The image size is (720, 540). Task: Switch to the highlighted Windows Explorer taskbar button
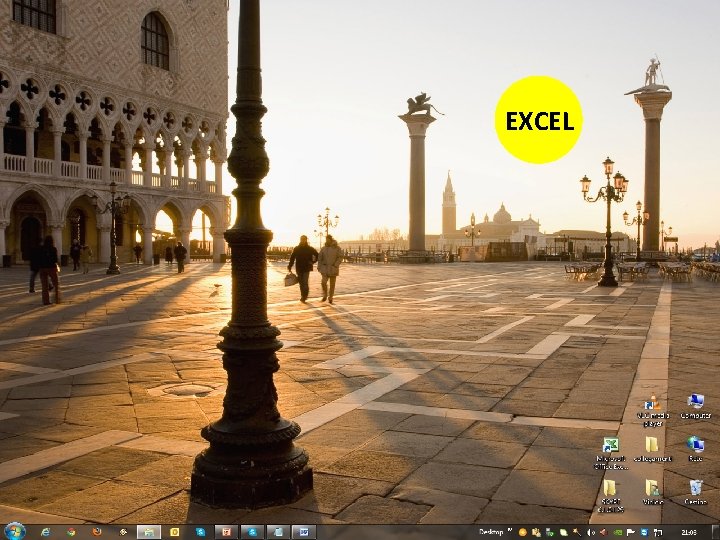[149, 532]
